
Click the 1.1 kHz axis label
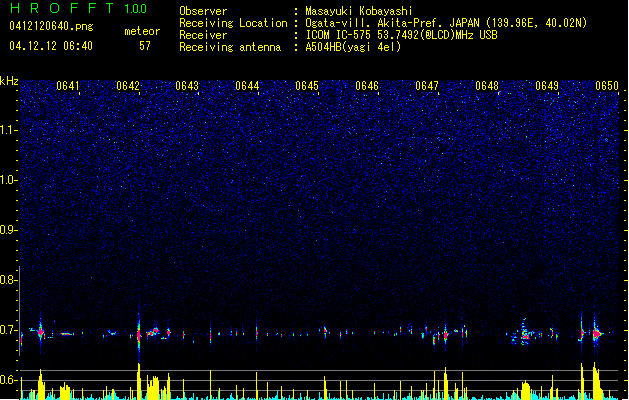(9, 130)
